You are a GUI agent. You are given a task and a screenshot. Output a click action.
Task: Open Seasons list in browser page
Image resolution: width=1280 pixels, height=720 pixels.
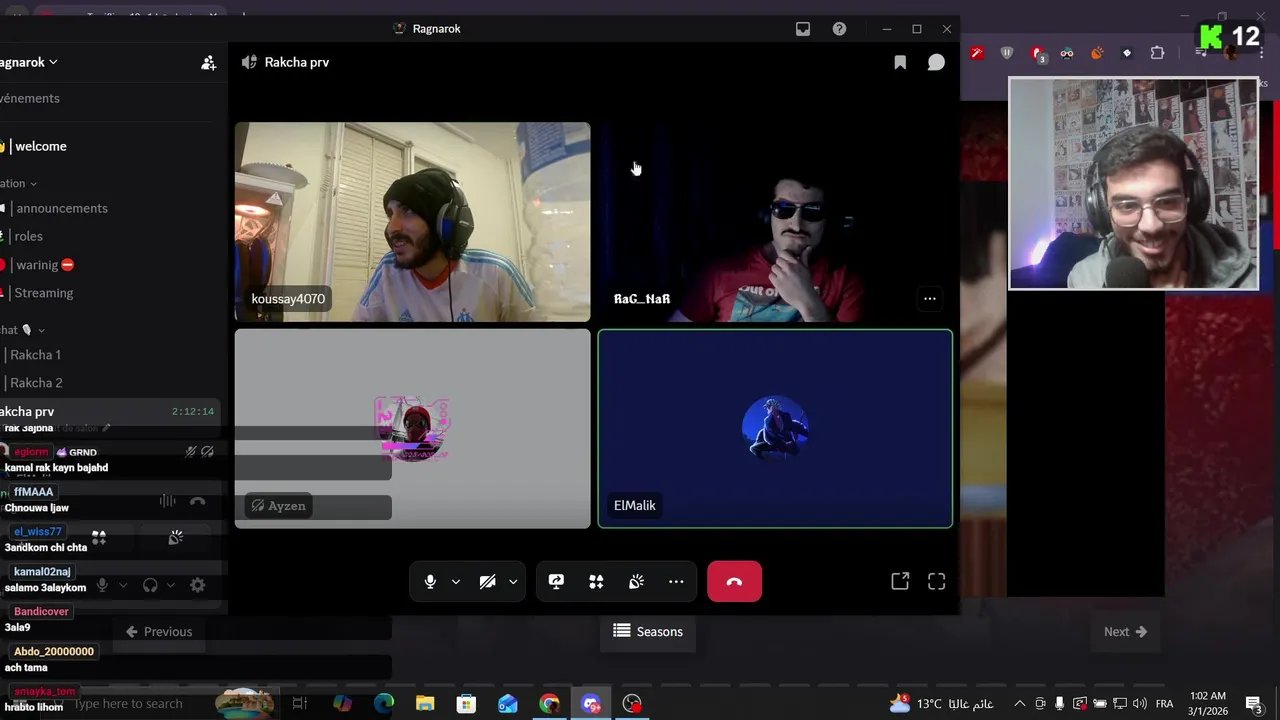pyautogui.click(x=648, y=632)
